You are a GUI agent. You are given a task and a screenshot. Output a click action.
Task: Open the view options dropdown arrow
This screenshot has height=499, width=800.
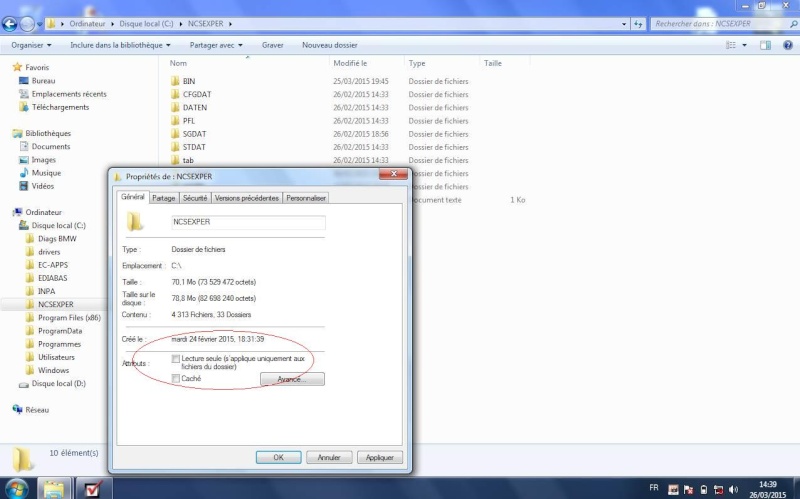point(744,45)
